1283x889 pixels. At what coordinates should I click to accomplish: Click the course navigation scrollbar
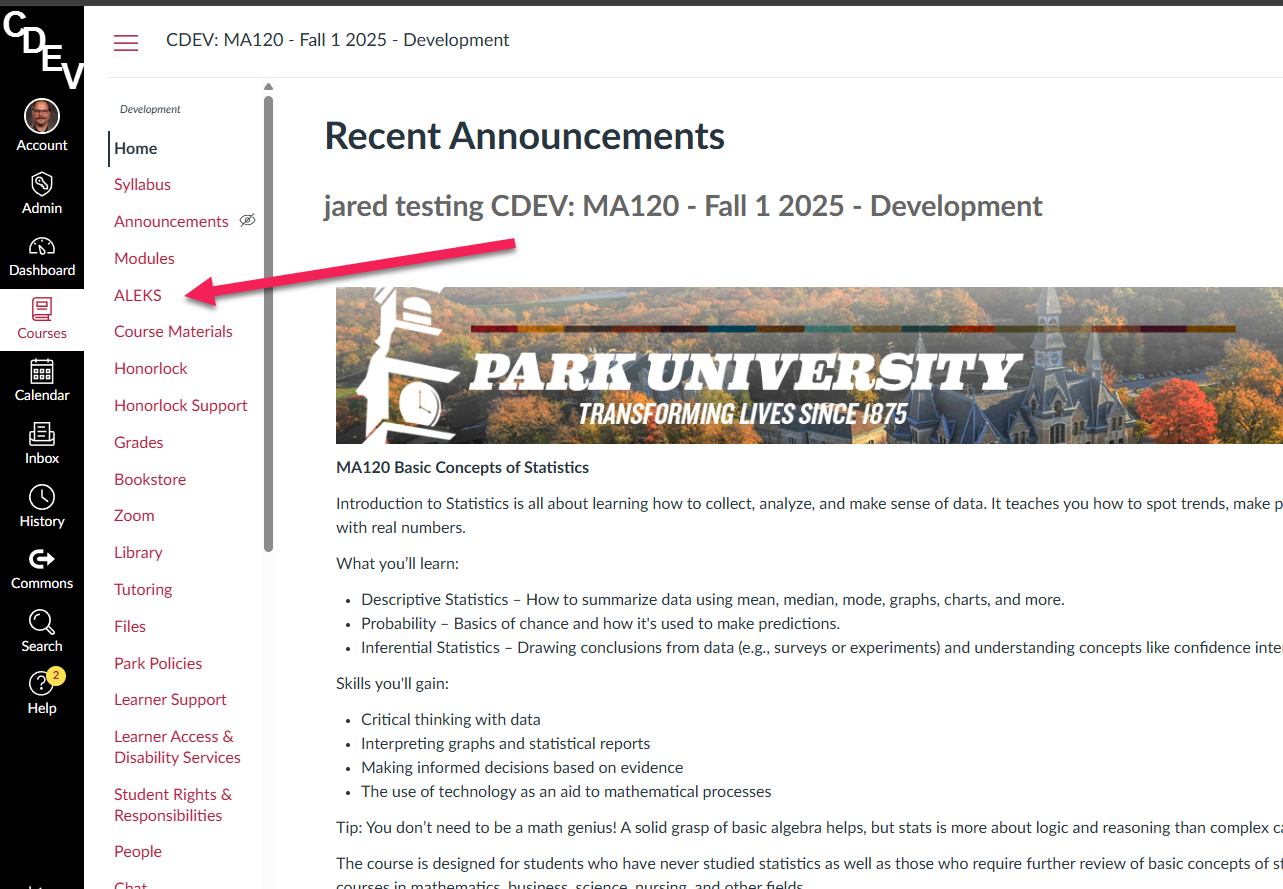(268, 322)
